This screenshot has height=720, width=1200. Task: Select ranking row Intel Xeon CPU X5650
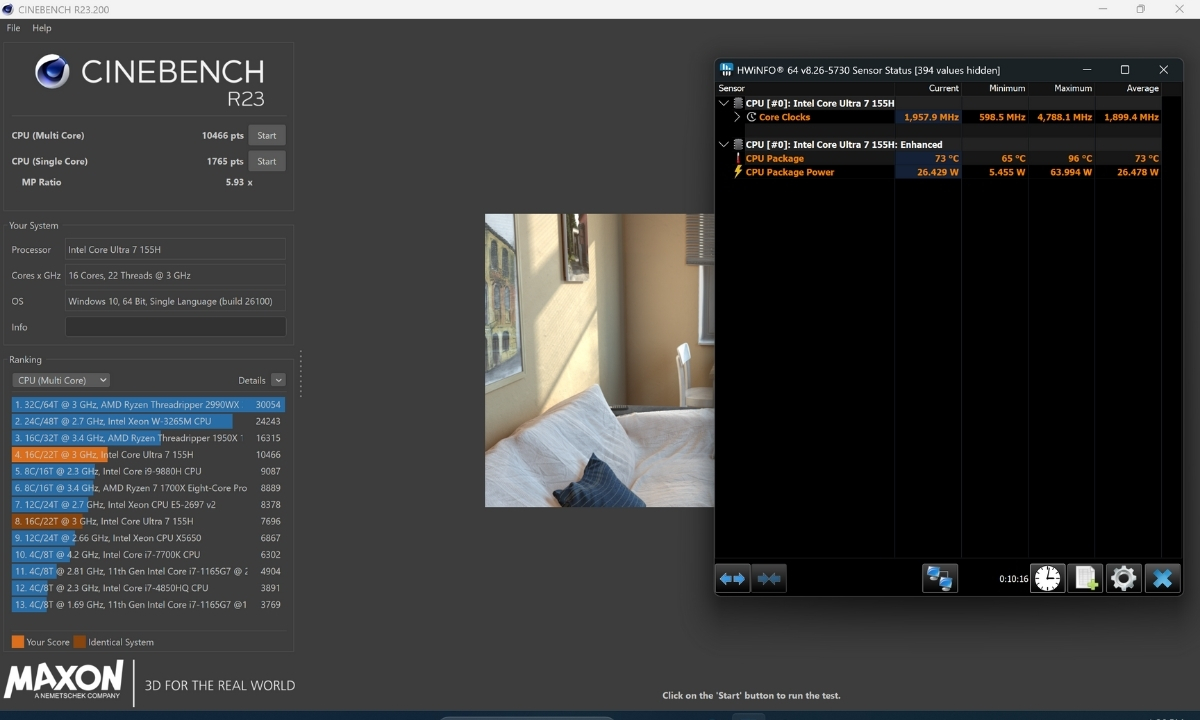coord(148,538)
